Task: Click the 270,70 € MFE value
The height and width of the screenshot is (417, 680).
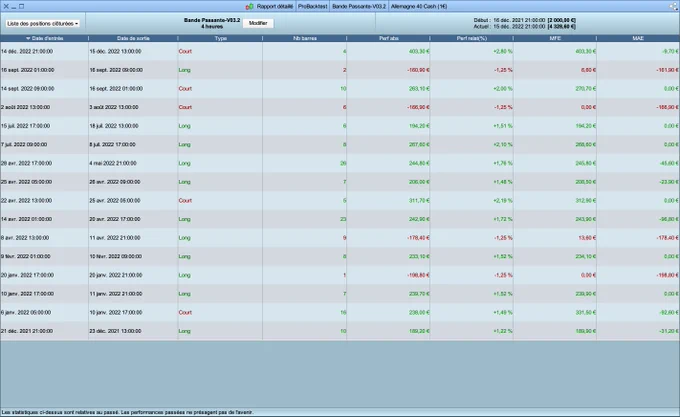Action: click(585, 89)
